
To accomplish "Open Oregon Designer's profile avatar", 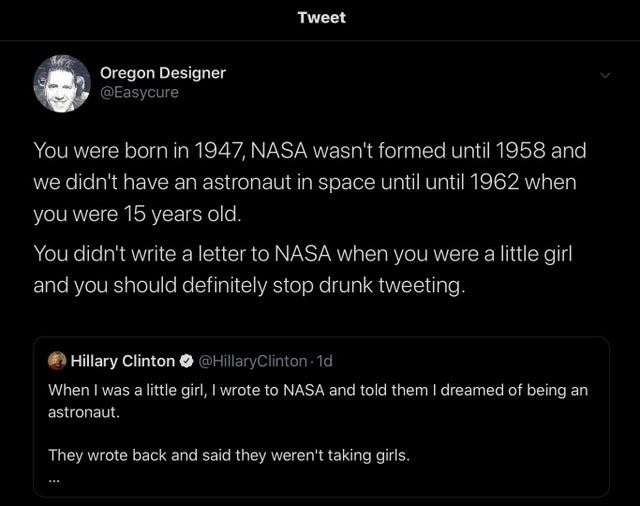I will 62,83.
